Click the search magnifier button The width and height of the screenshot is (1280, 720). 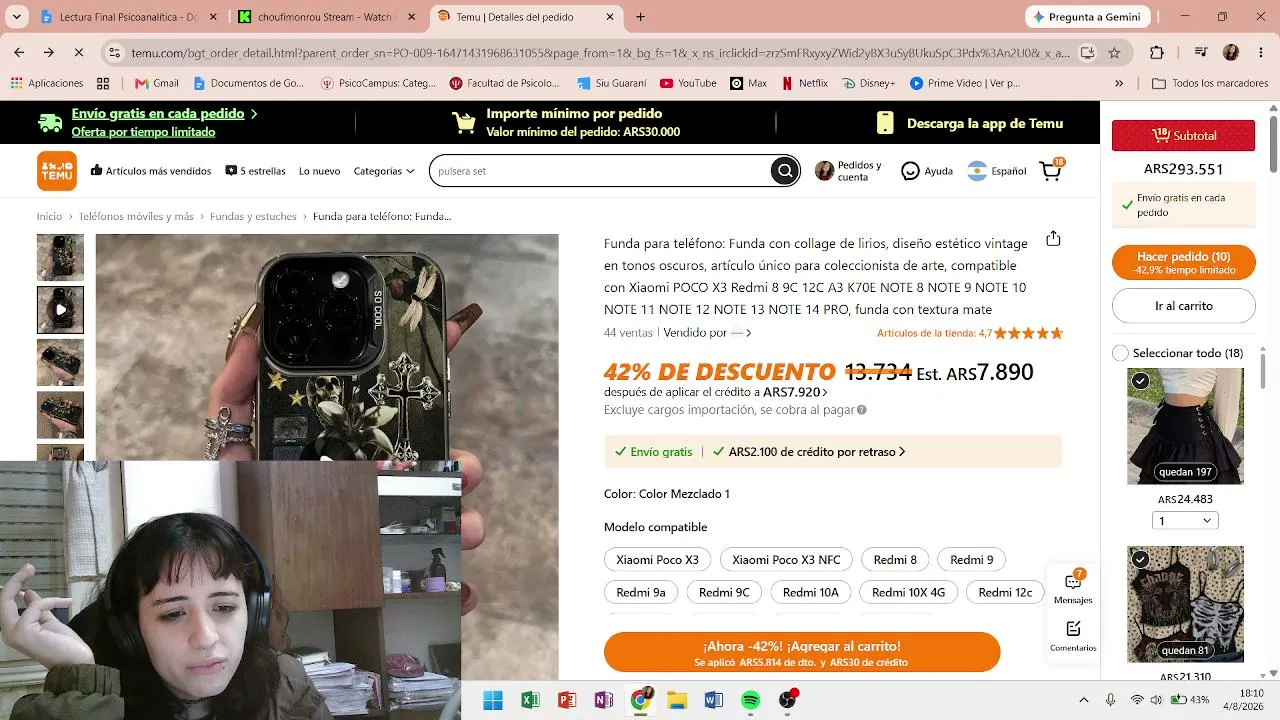click(785, 171)
